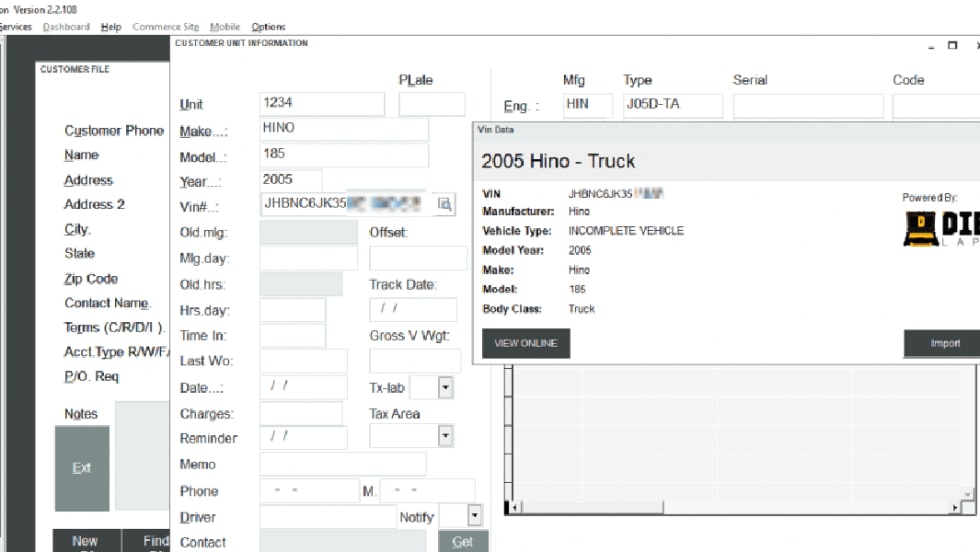Open the Tax Area dropdown list
This screenshot has width=980, height=552.
point(445,436)
